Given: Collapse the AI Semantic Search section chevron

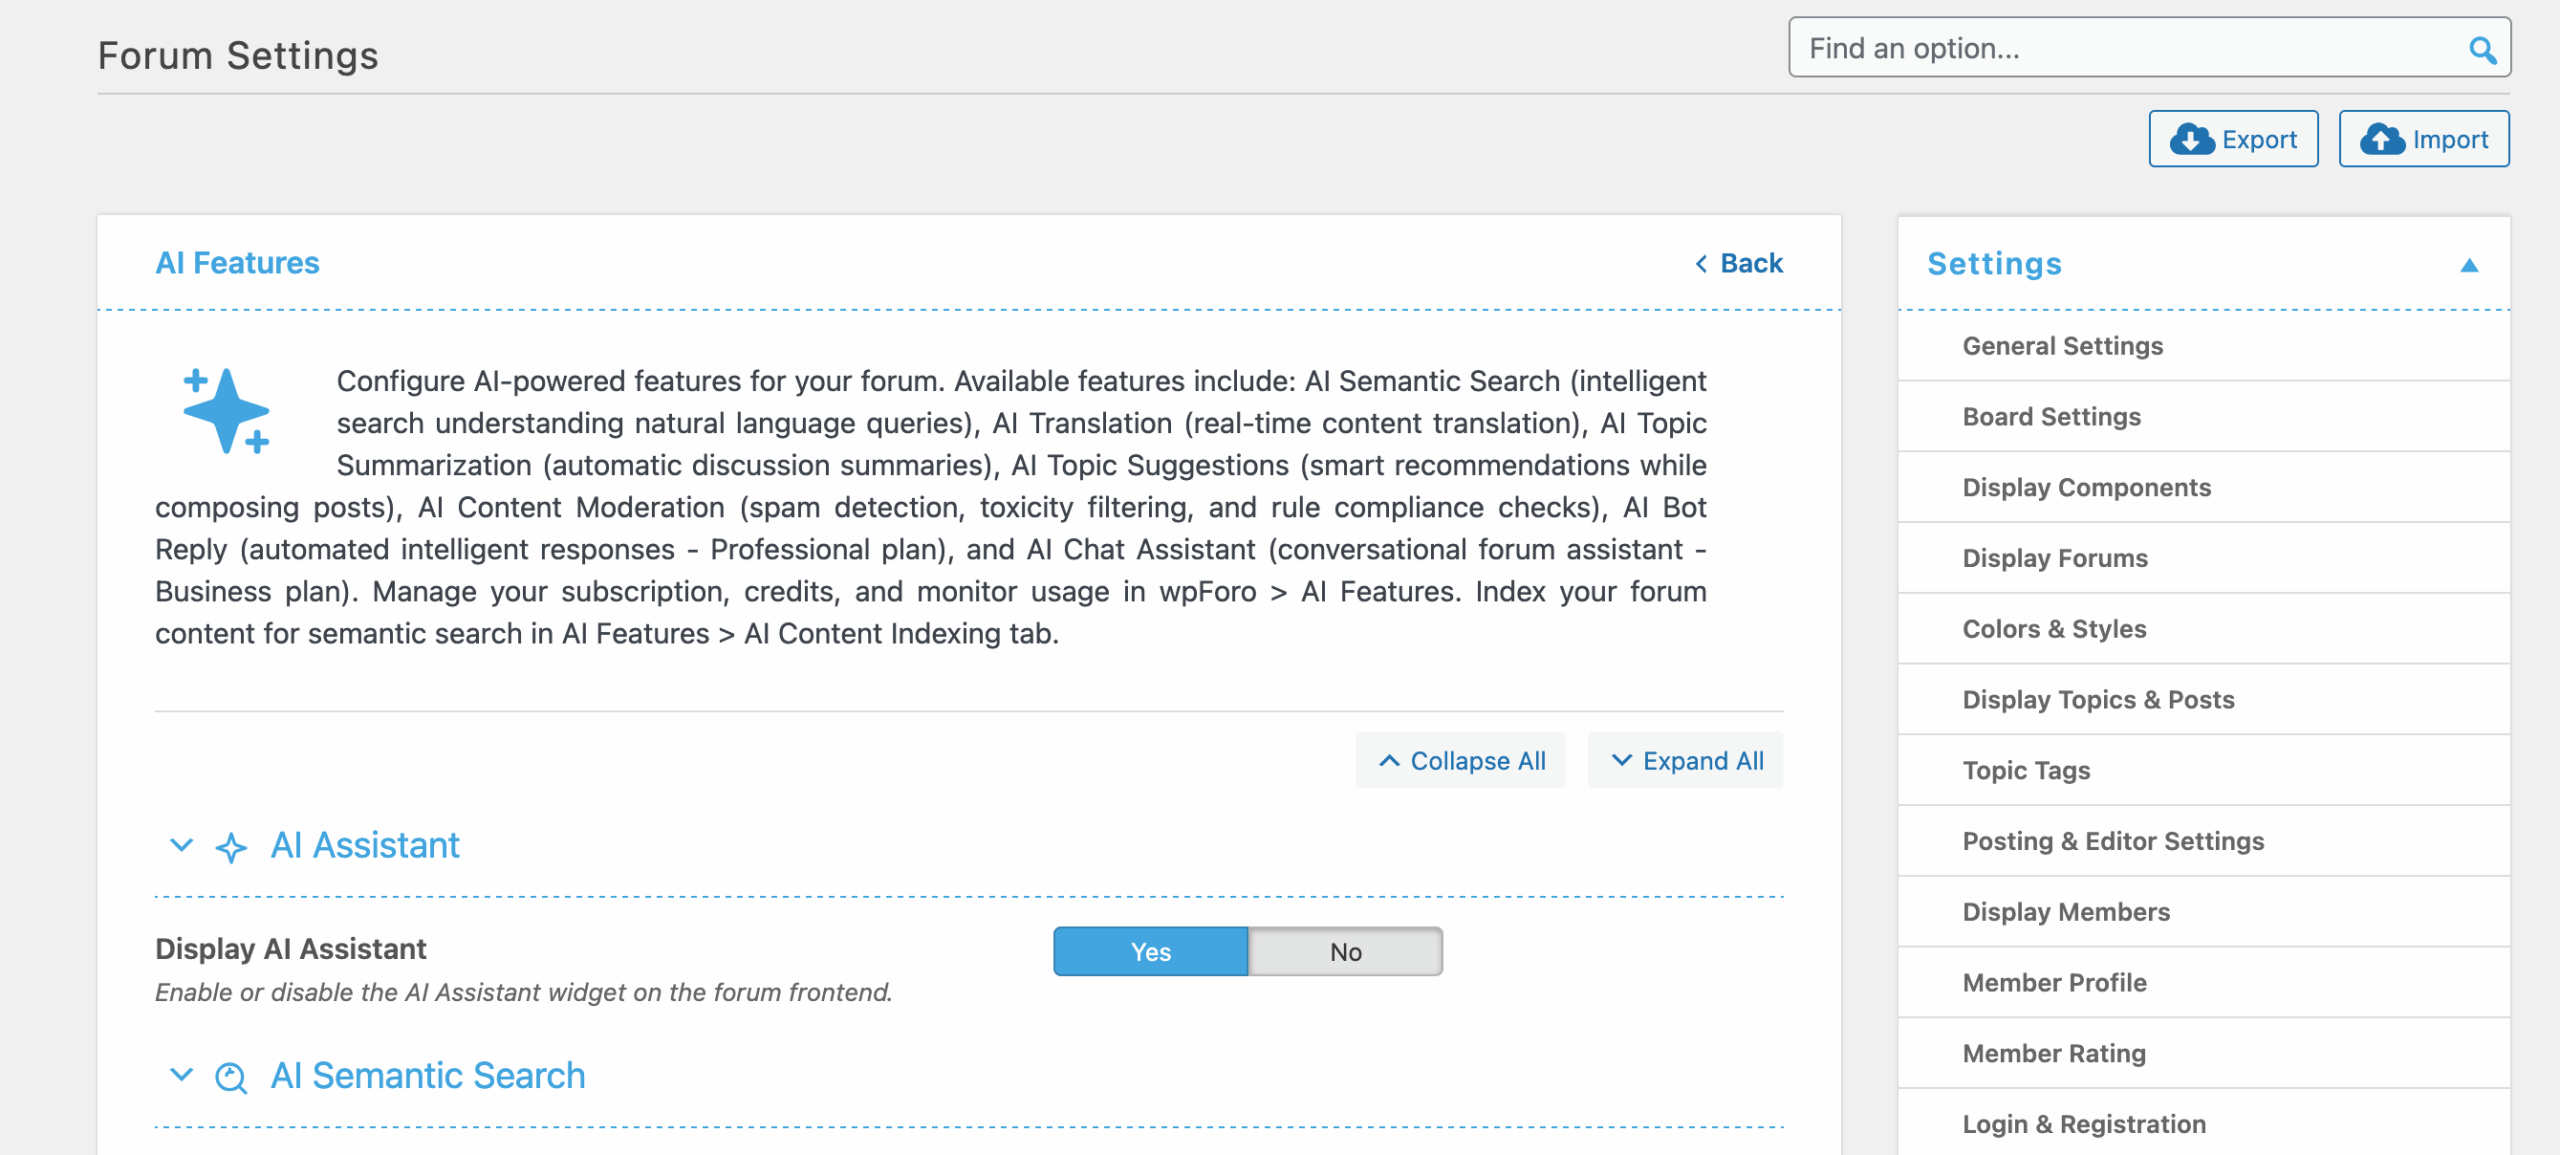Looking at the screenshot, I should point(181,1076).
